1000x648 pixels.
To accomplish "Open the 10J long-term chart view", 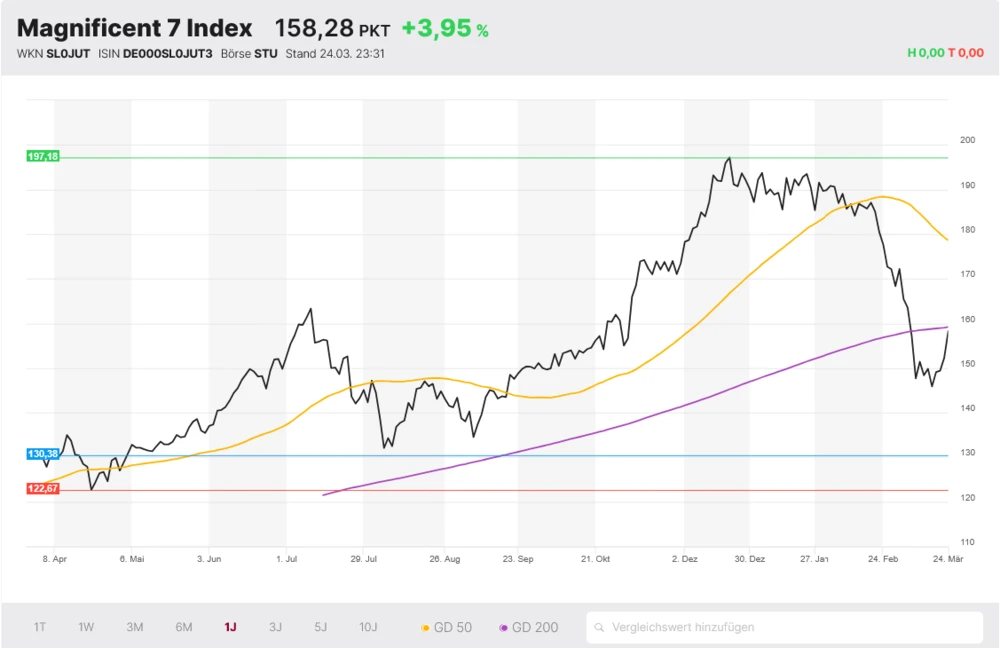I will click(x=368, y=626).
